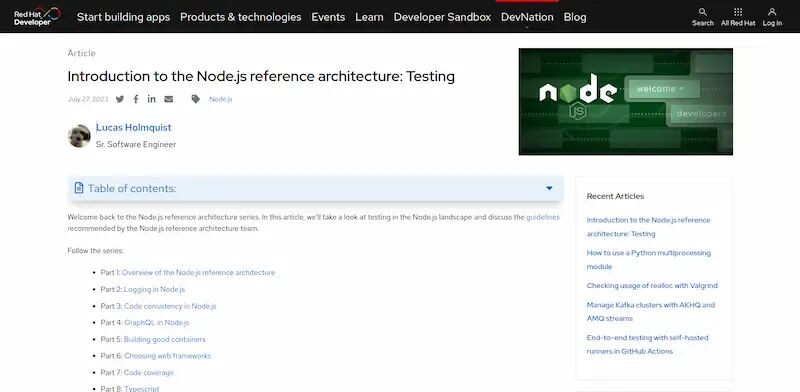This screenshot has width=800, height=392.
Task: Click the article title heading
Action: pos(261,76)
